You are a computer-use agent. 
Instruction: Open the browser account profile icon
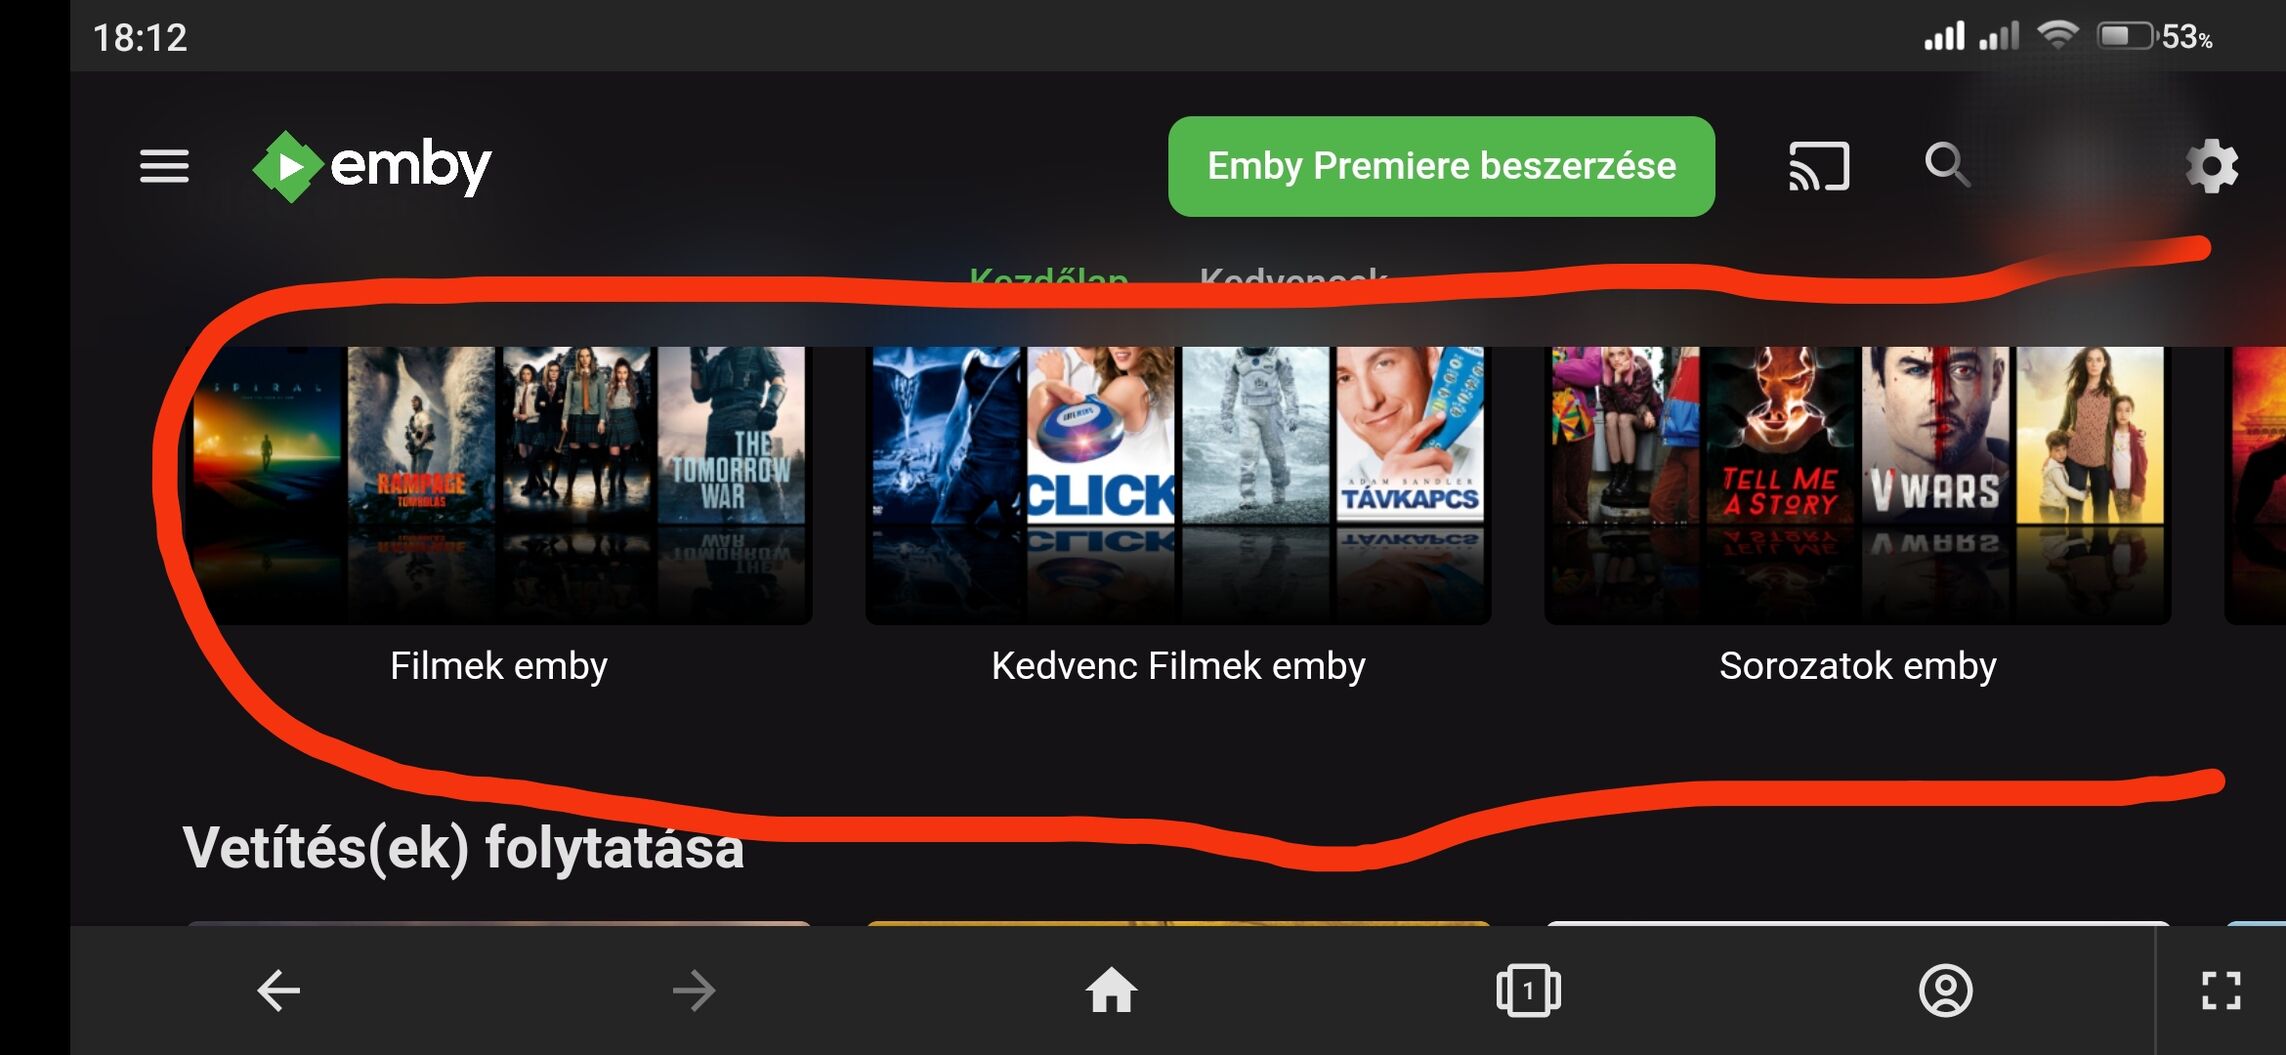click(1945, 991)
